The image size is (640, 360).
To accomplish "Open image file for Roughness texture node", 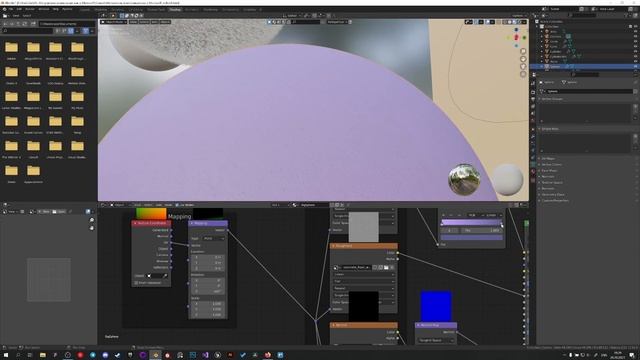I will [386, 267].
